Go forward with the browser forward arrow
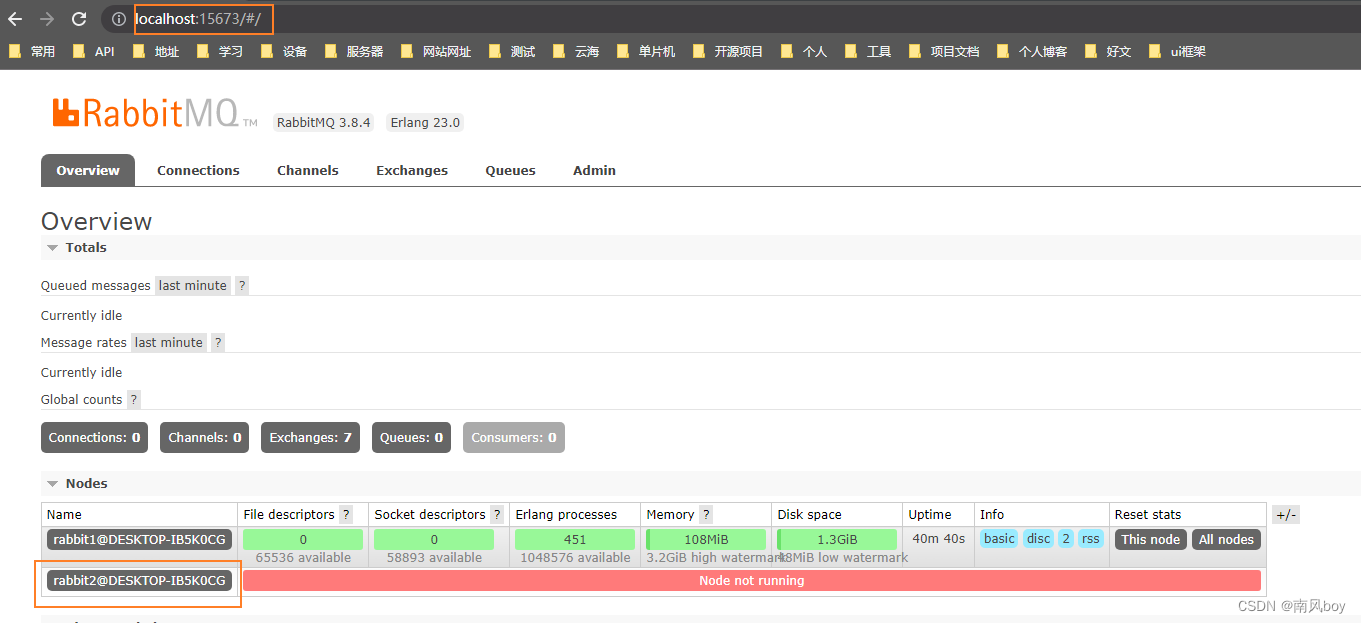The height and width of the screenshot is (623, 1361). 47,19
